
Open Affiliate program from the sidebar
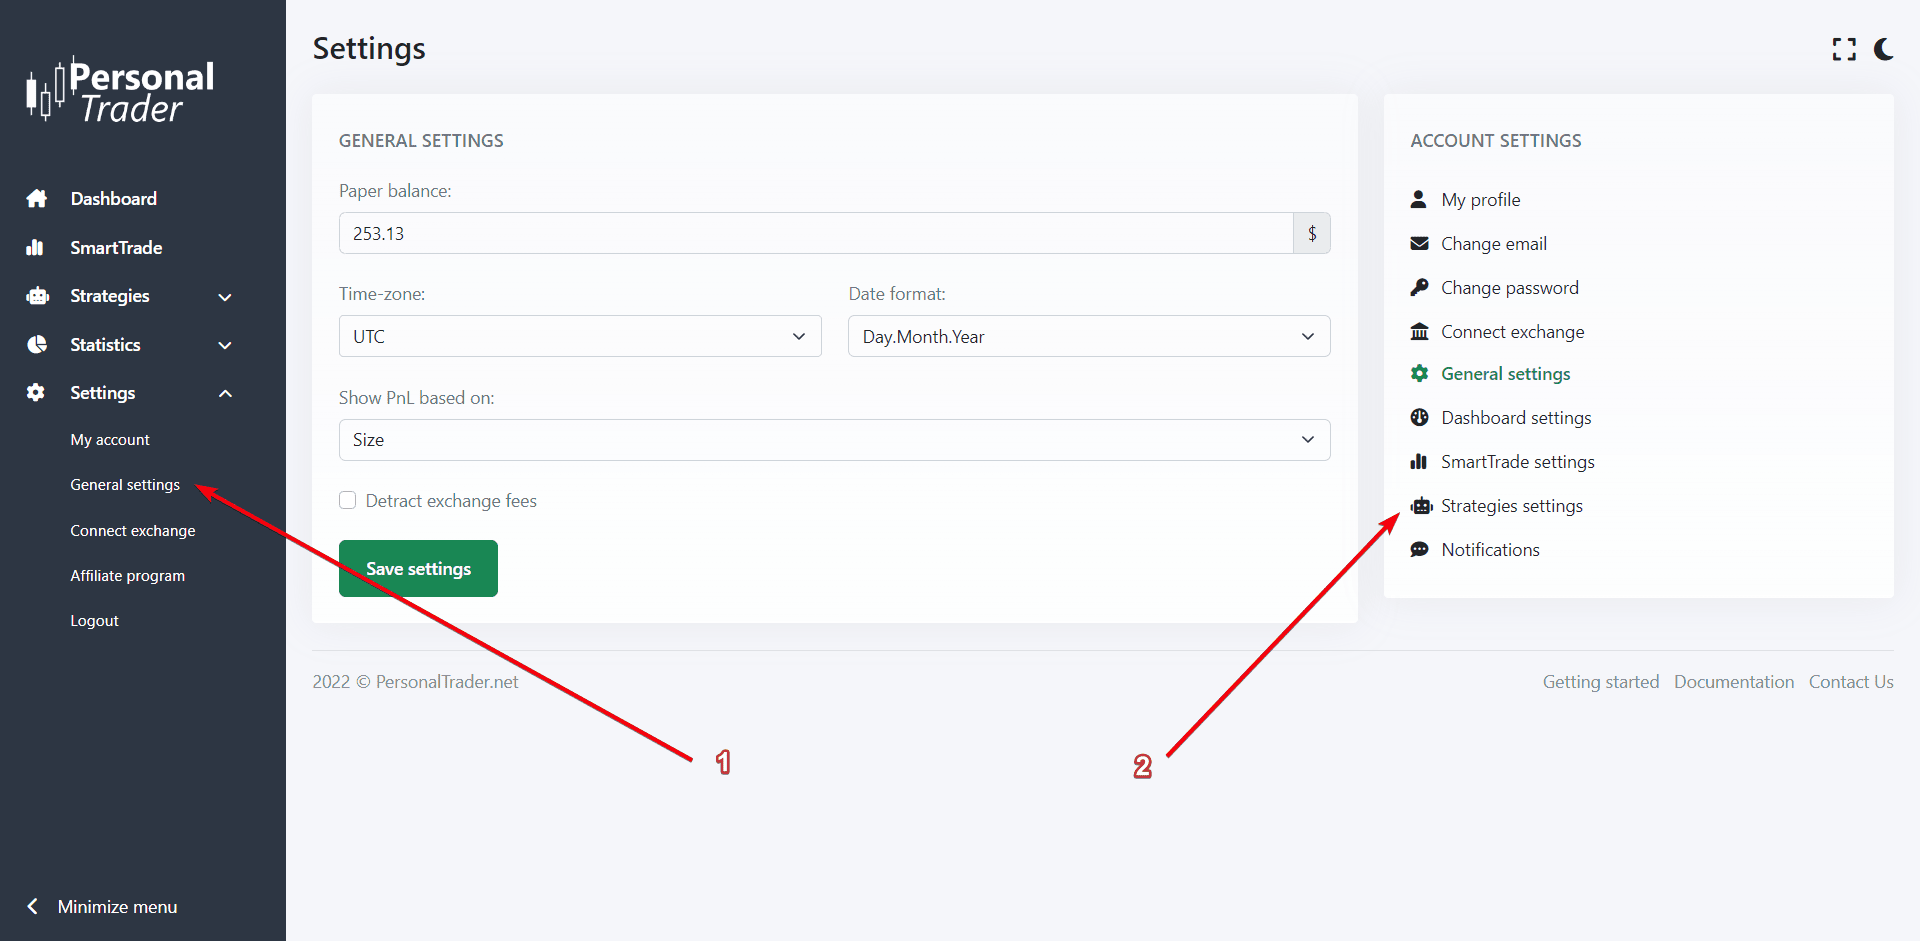[127, 576]
